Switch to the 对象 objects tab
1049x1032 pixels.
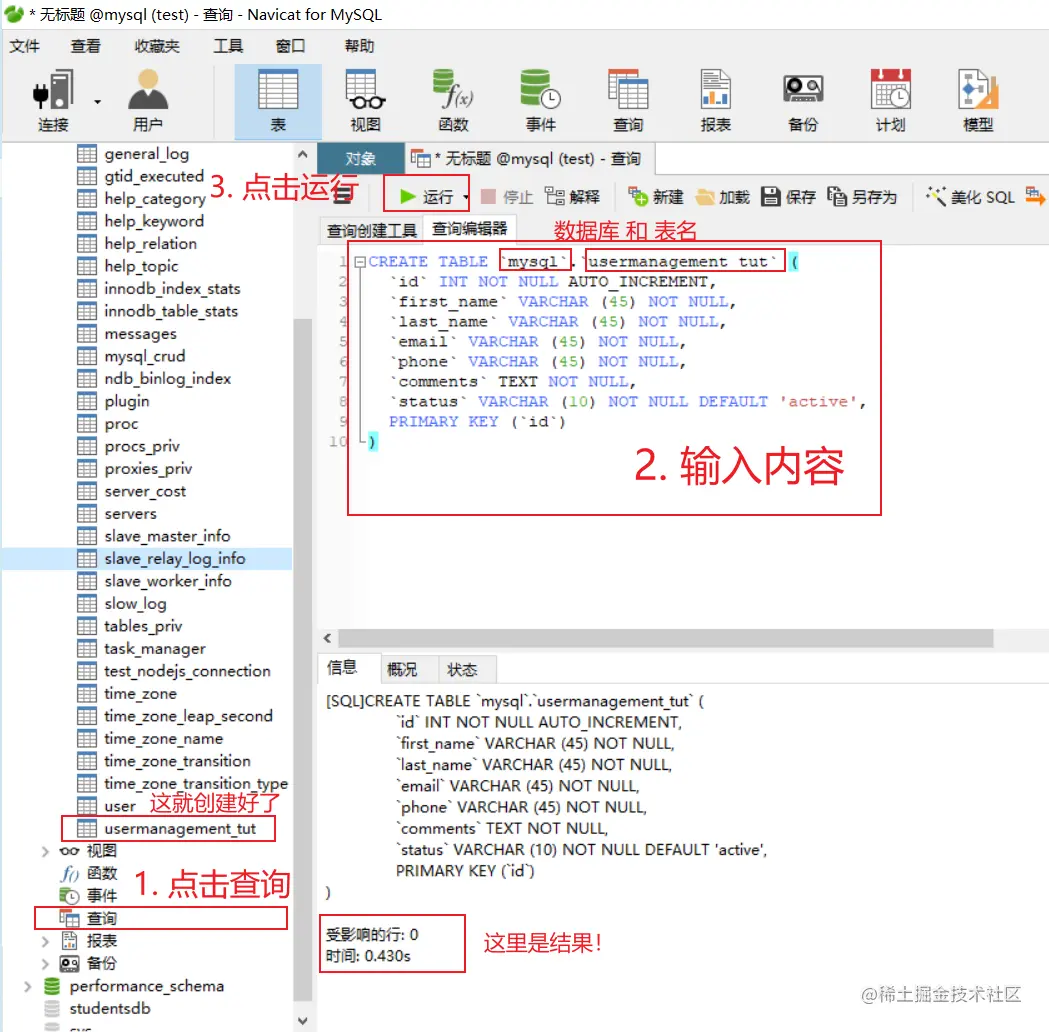pyautogui.click(x=361, y=159)
